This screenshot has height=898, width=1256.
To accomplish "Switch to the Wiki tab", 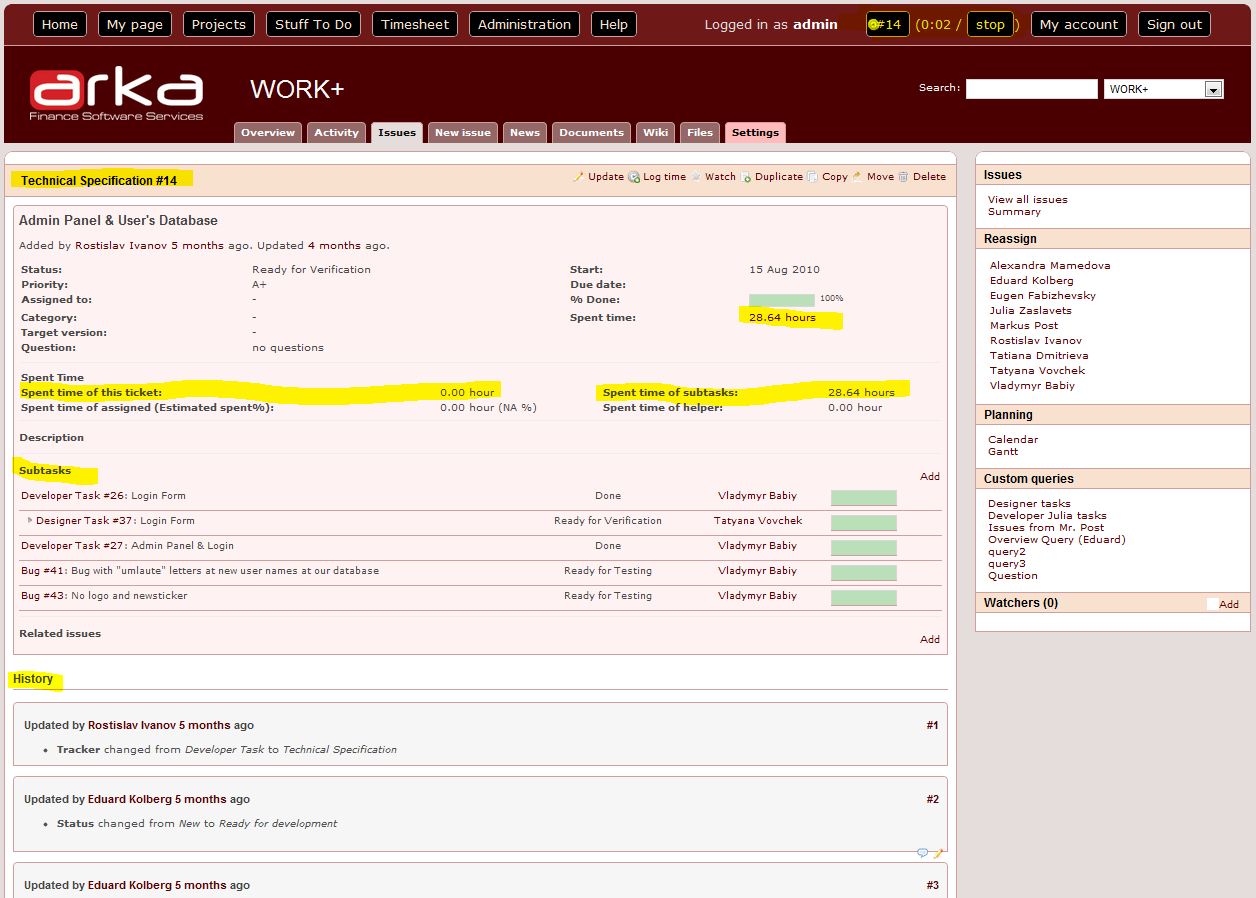I will coord(656,133).
